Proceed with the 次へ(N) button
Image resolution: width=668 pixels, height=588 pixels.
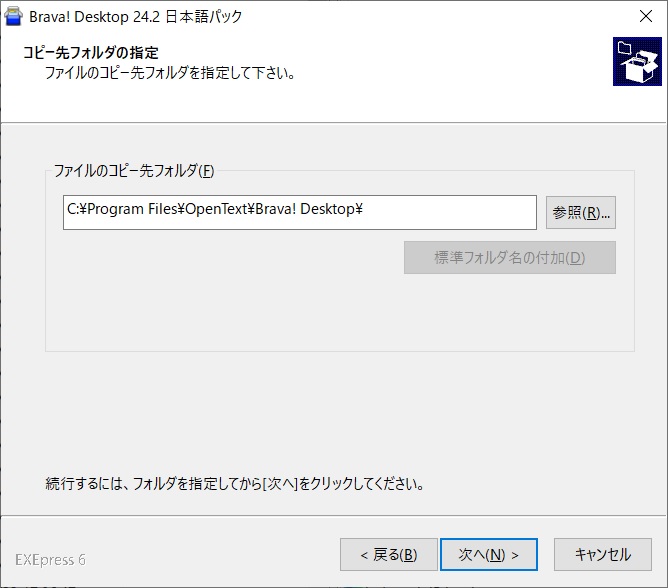[x=489, y=554]
